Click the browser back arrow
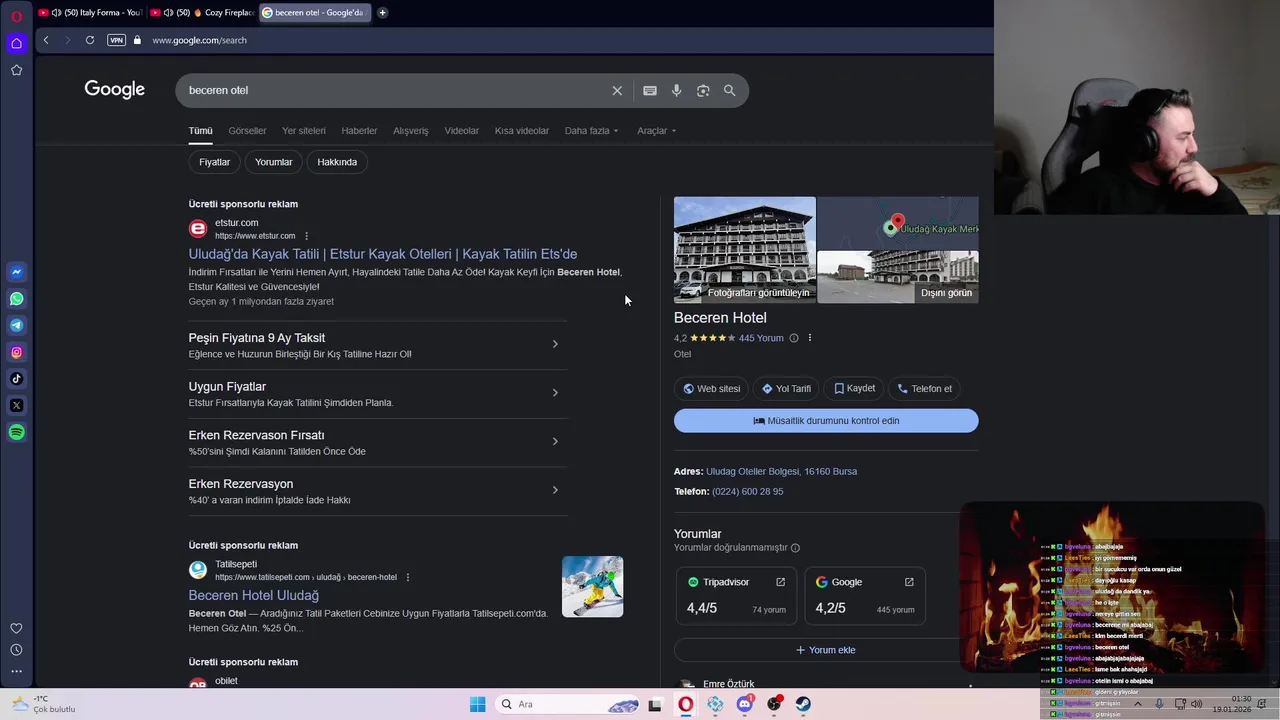Viewport: 1280px width, 720px height. point(46,40)
